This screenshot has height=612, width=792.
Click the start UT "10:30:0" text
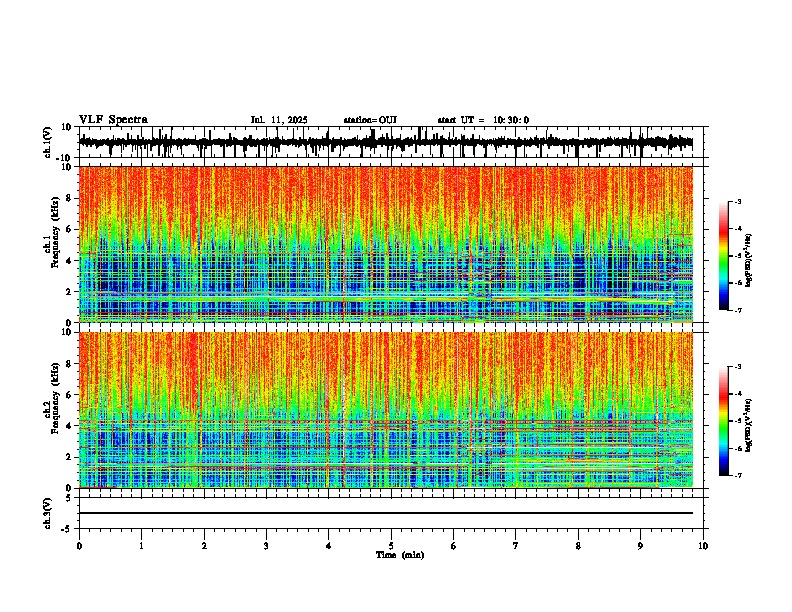511,120
